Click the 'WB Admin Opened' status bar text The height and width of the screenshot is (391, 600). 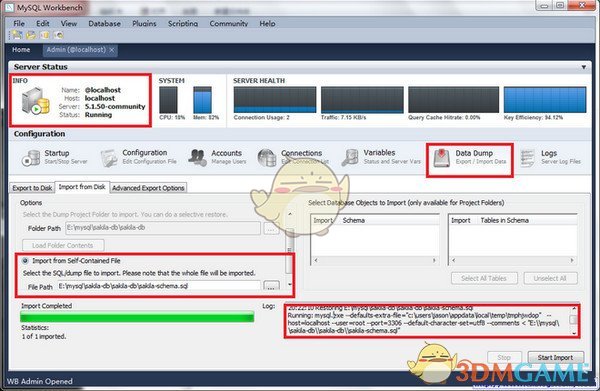(40, 381)
